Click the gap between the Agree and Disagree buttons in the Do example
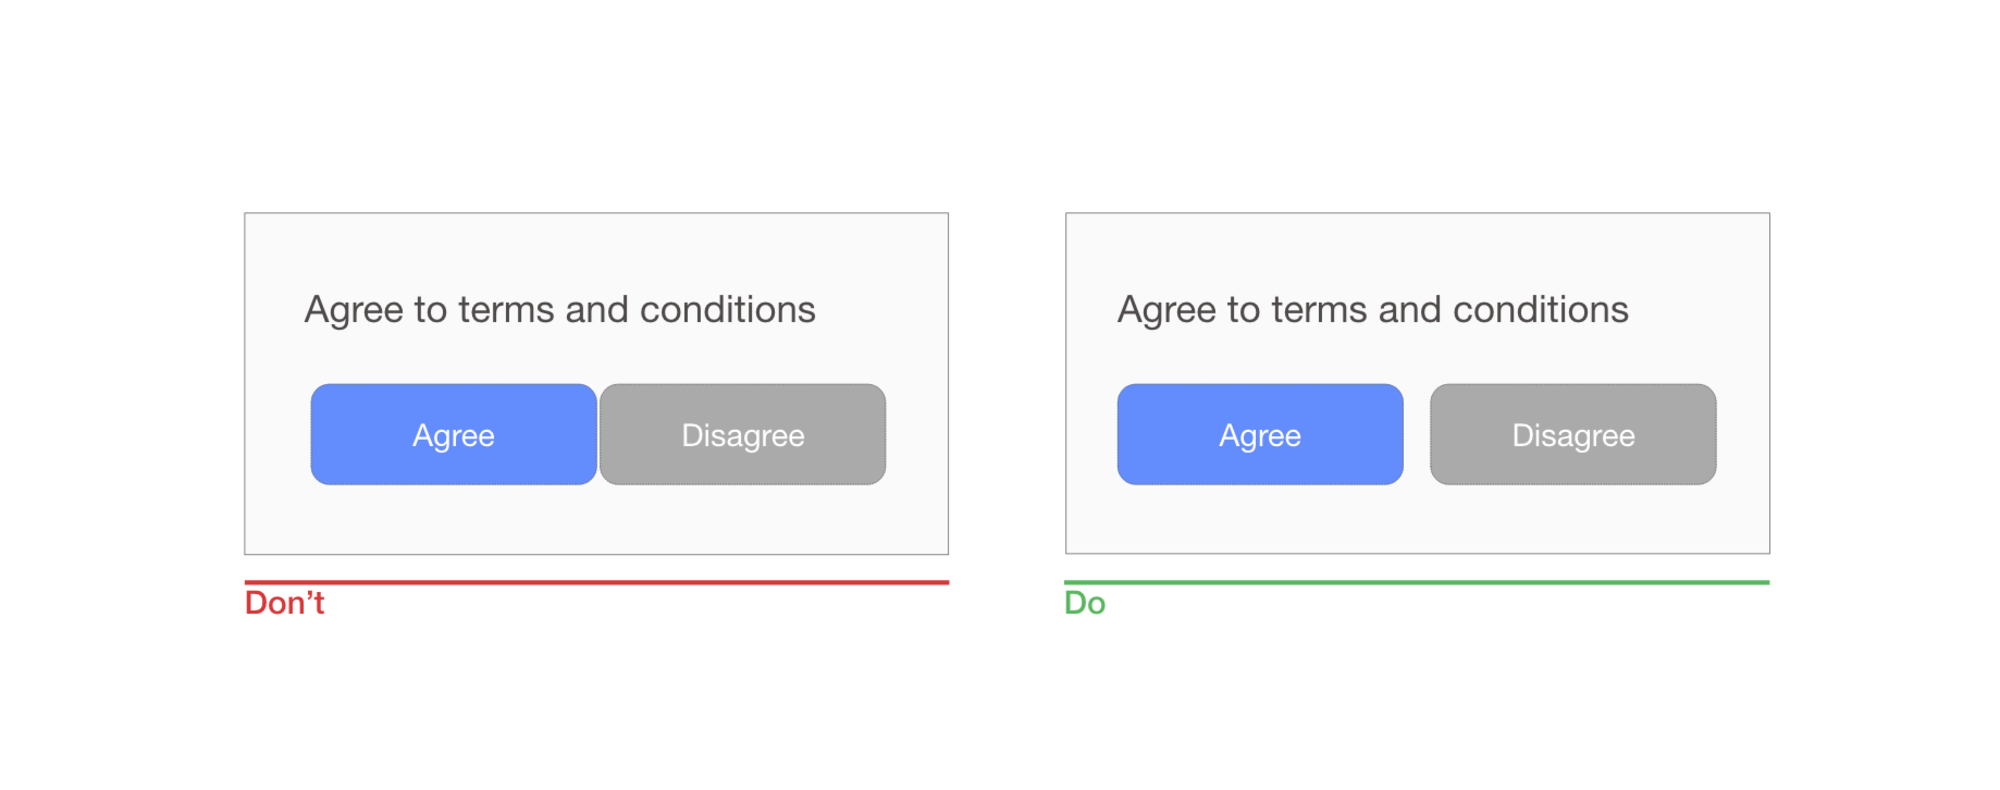Image resolution: width=2000 pixels, height=790 pixels. tap(1417, 435)
